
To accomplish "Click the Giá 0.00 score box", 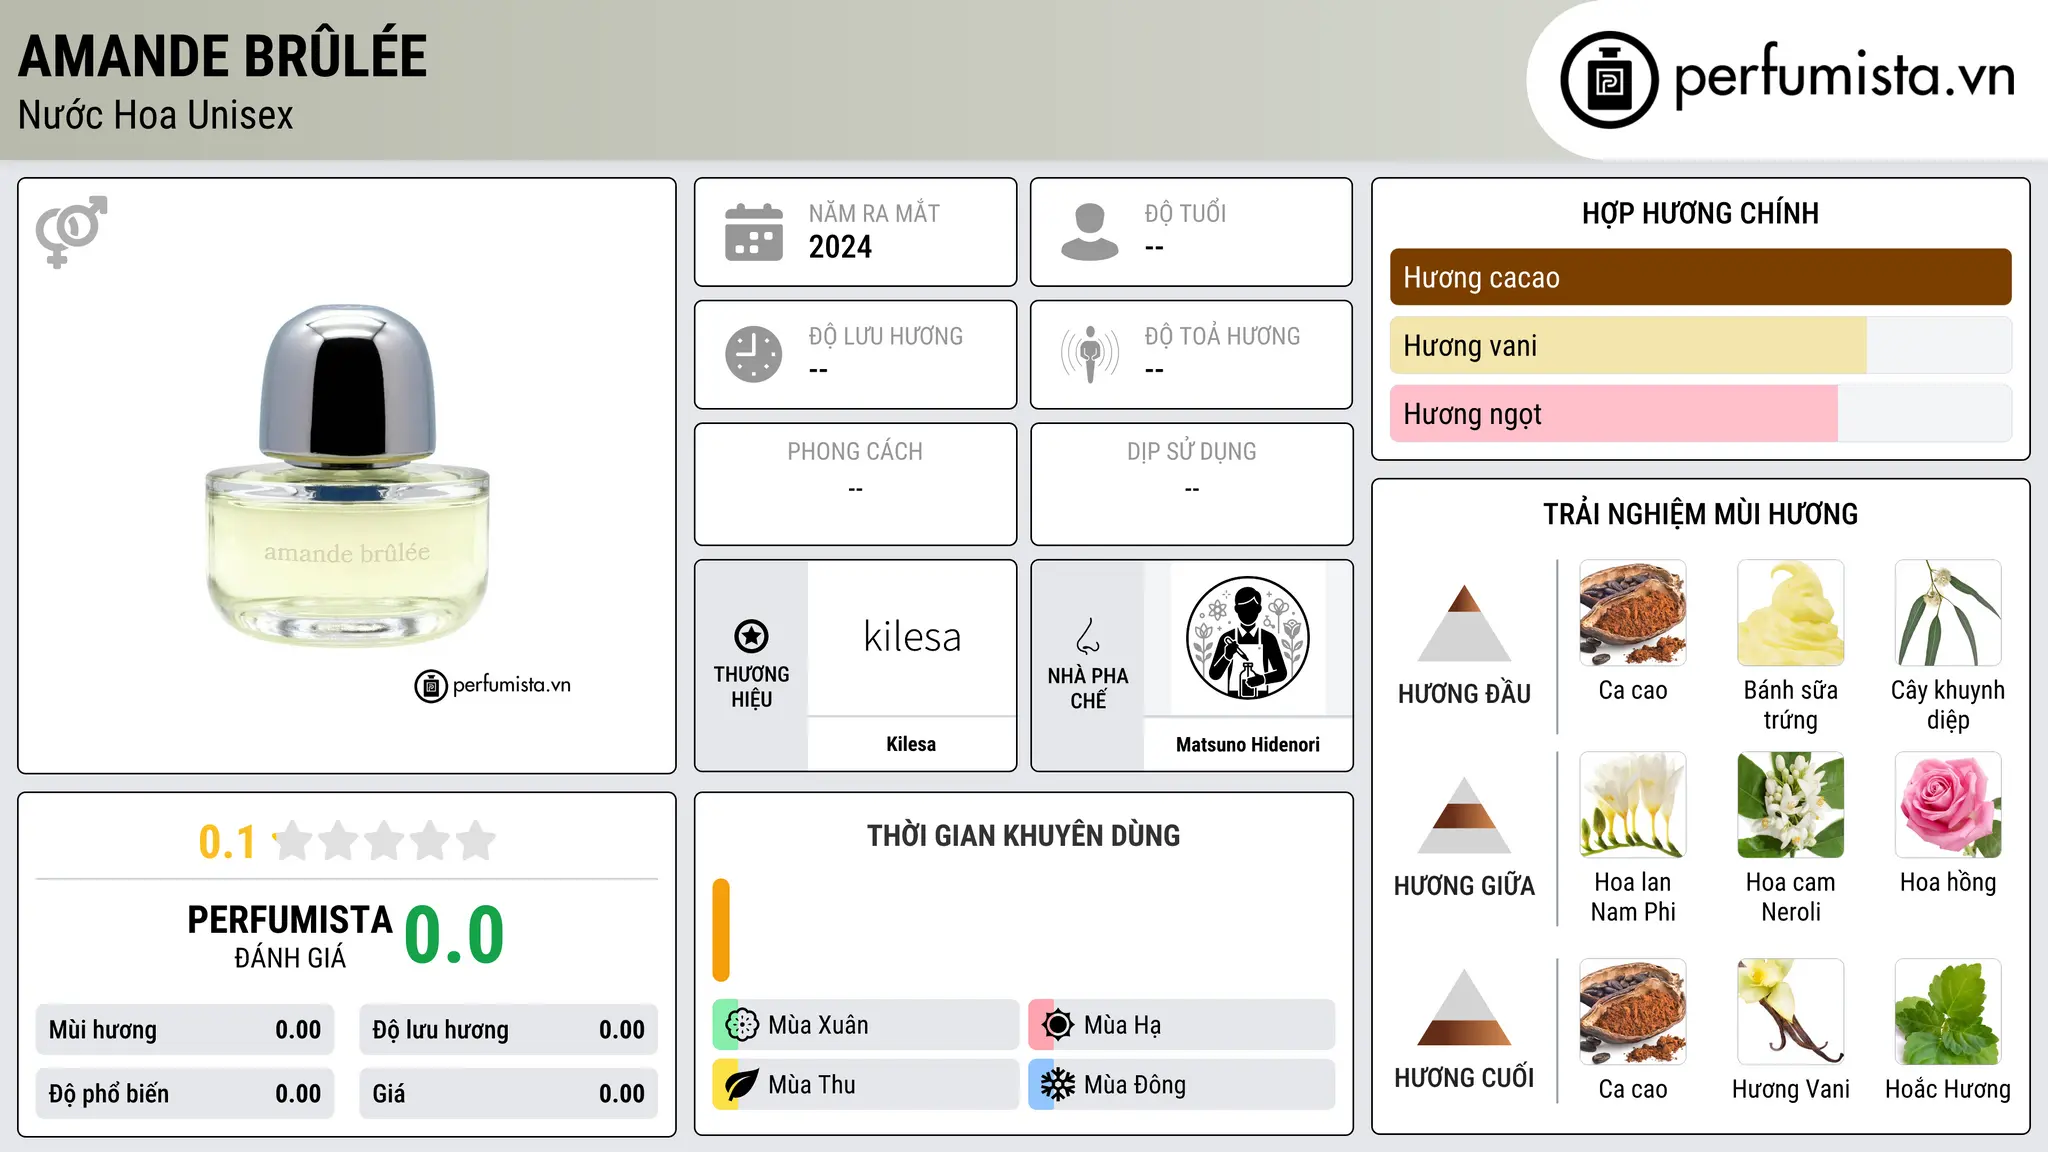I will (x=508, y=1094).
